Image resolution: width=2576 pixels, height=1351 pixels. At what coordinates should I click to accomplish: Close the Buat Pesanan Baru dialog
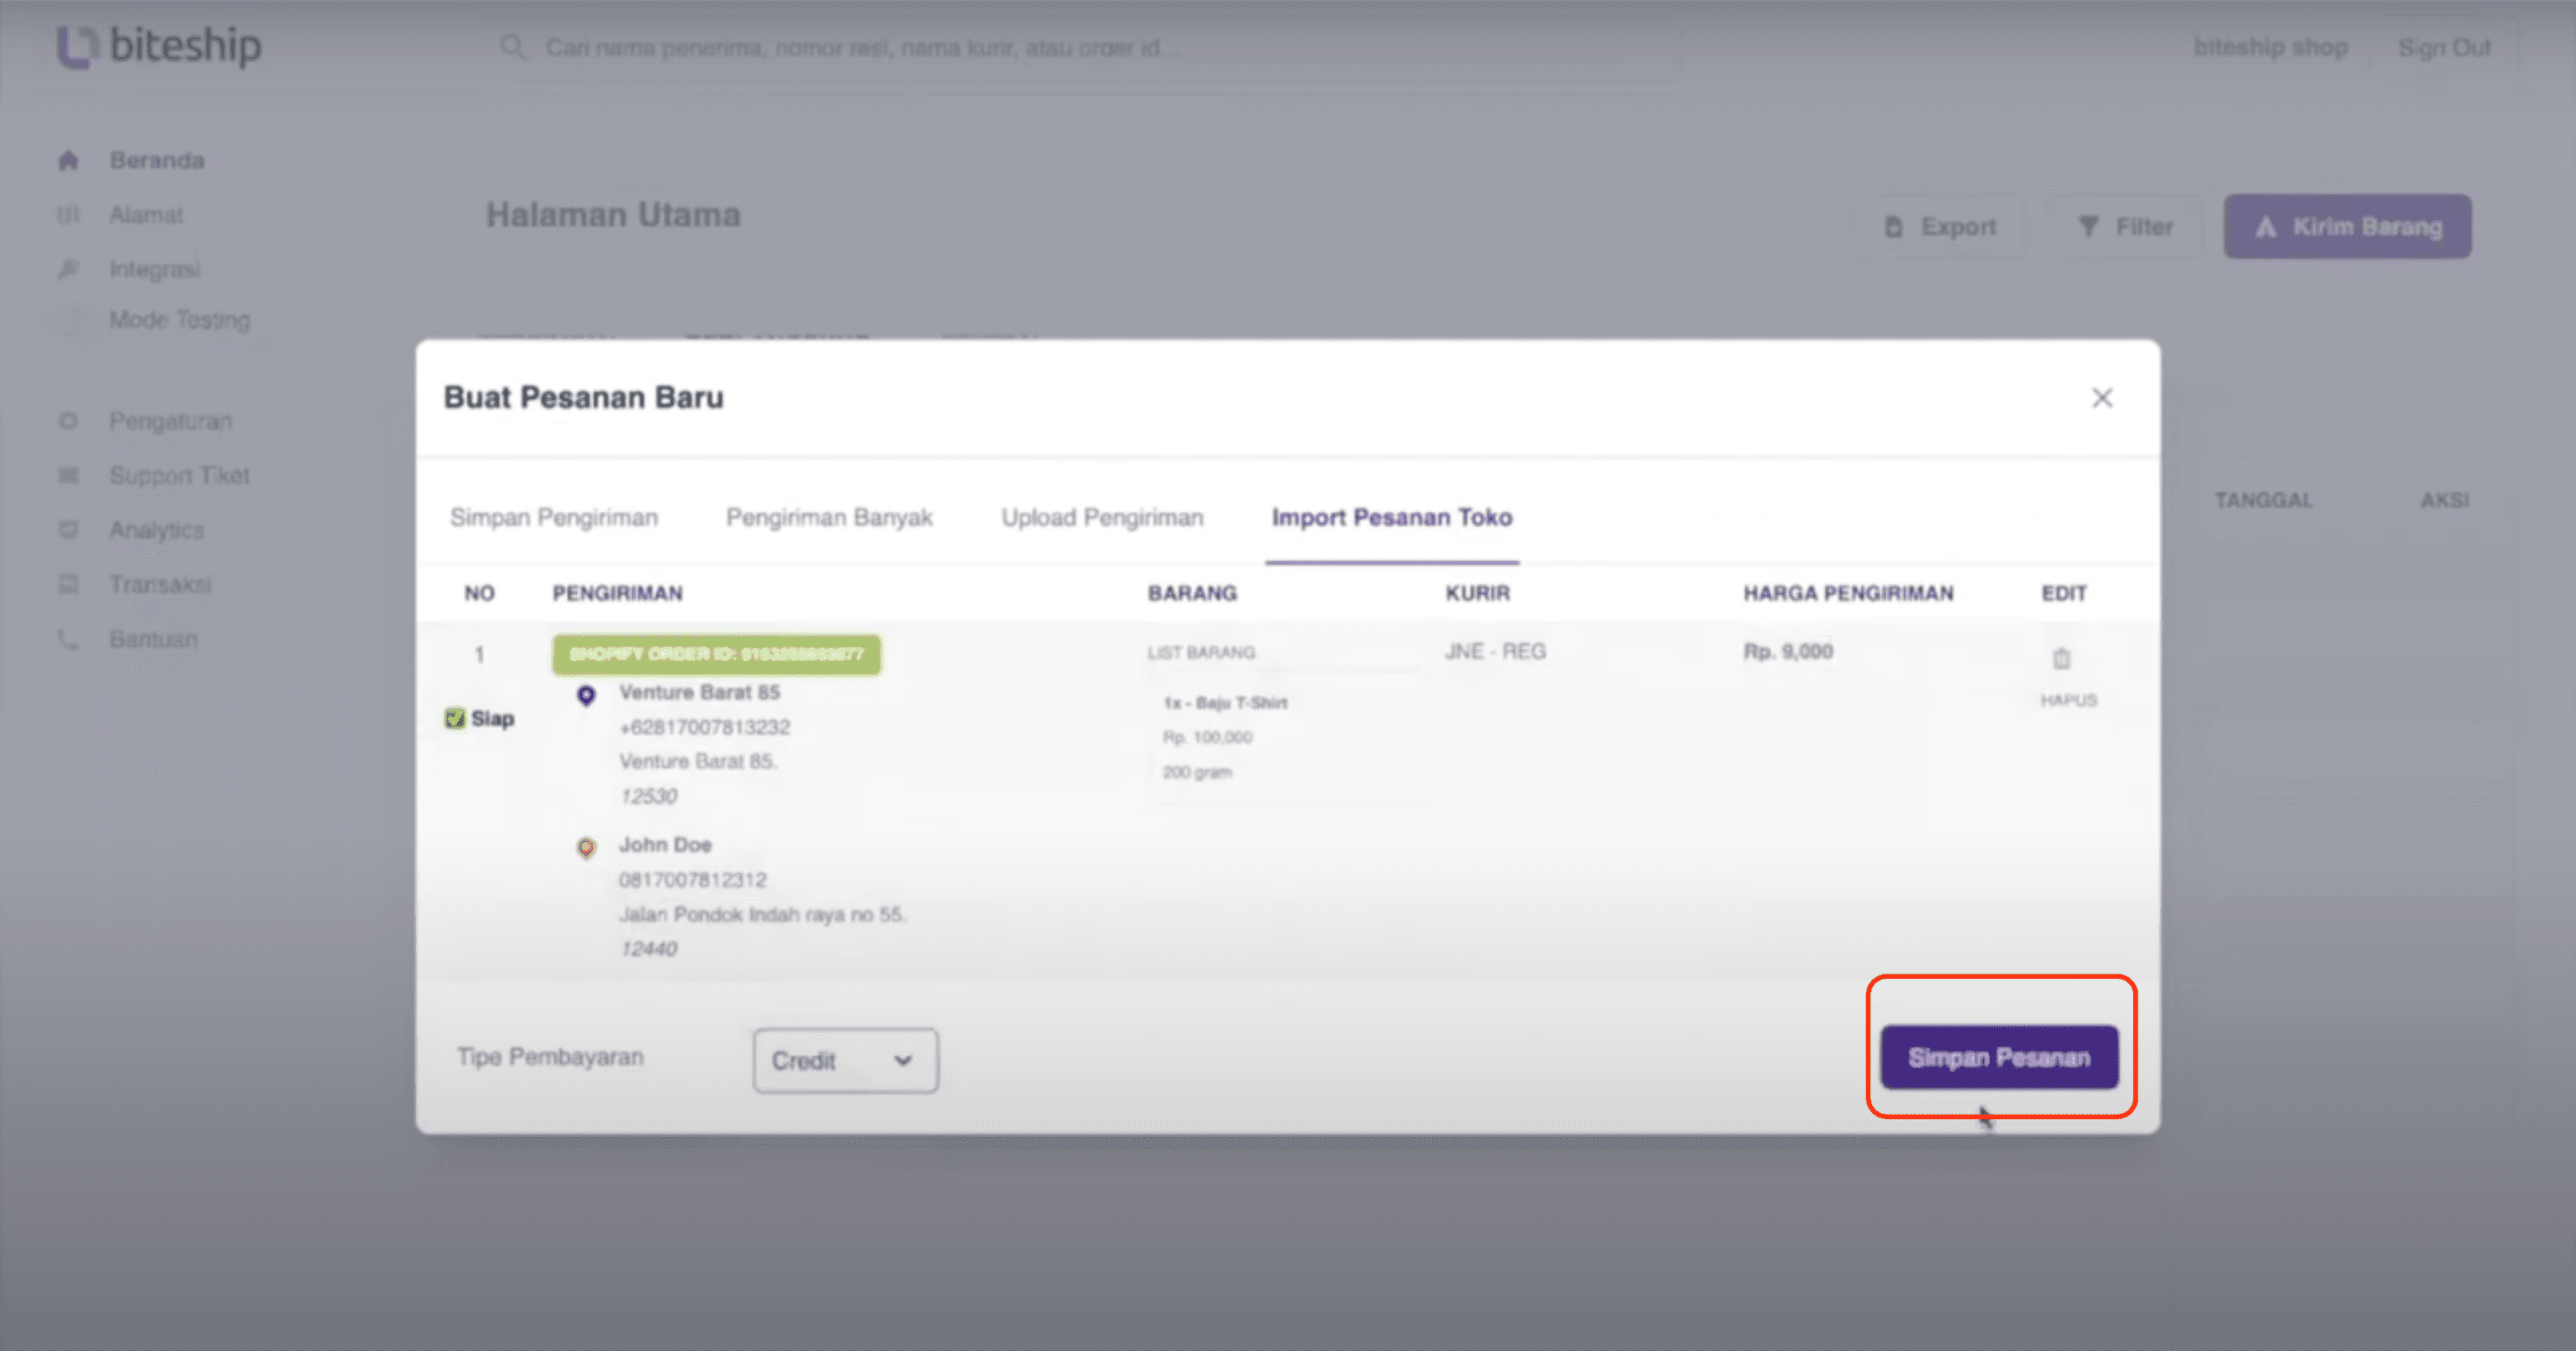pyautogui.click(x=2102, y=398)
